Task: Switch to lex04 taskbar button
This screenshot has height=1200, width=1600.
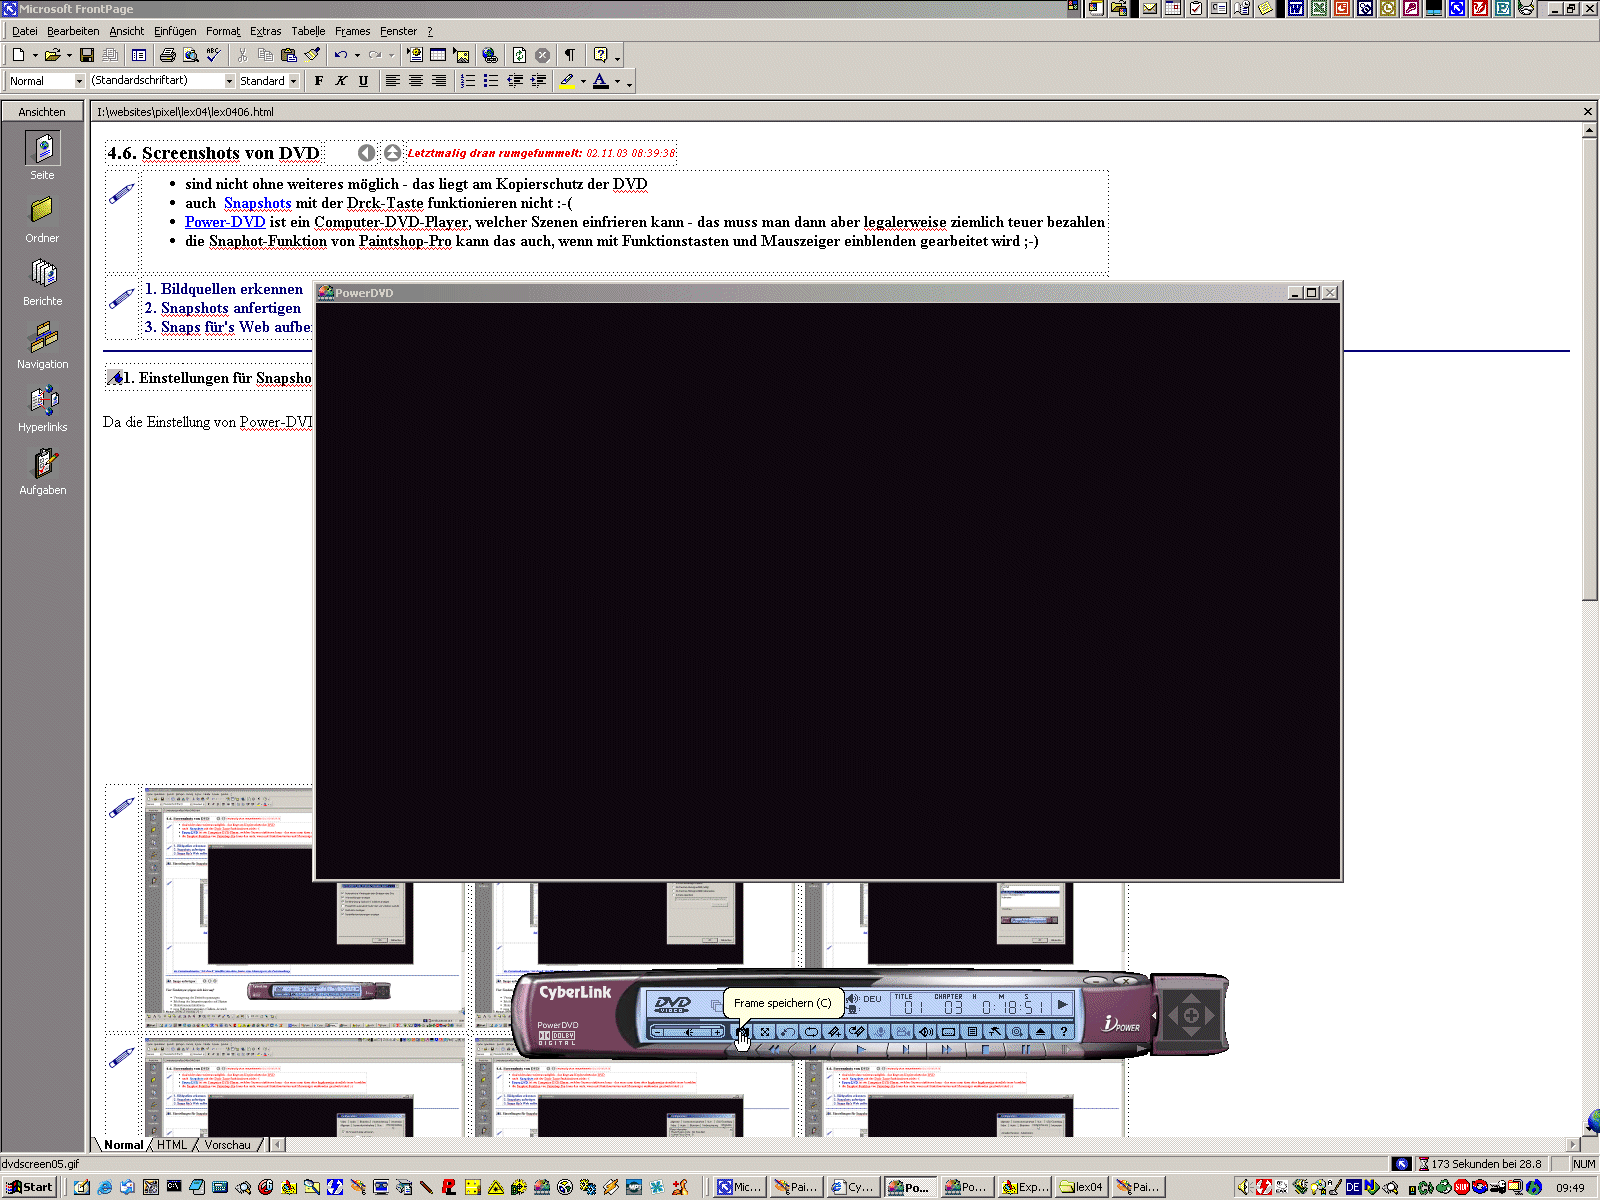Action: click(1082, 1187)
